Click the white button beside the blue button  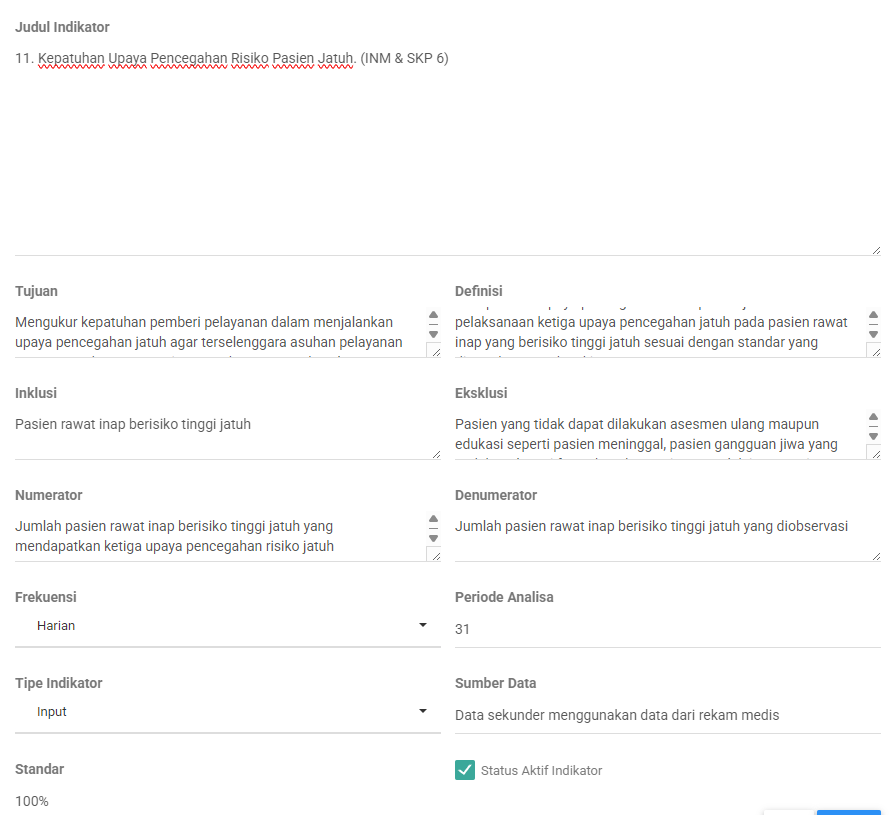[789, 811]
